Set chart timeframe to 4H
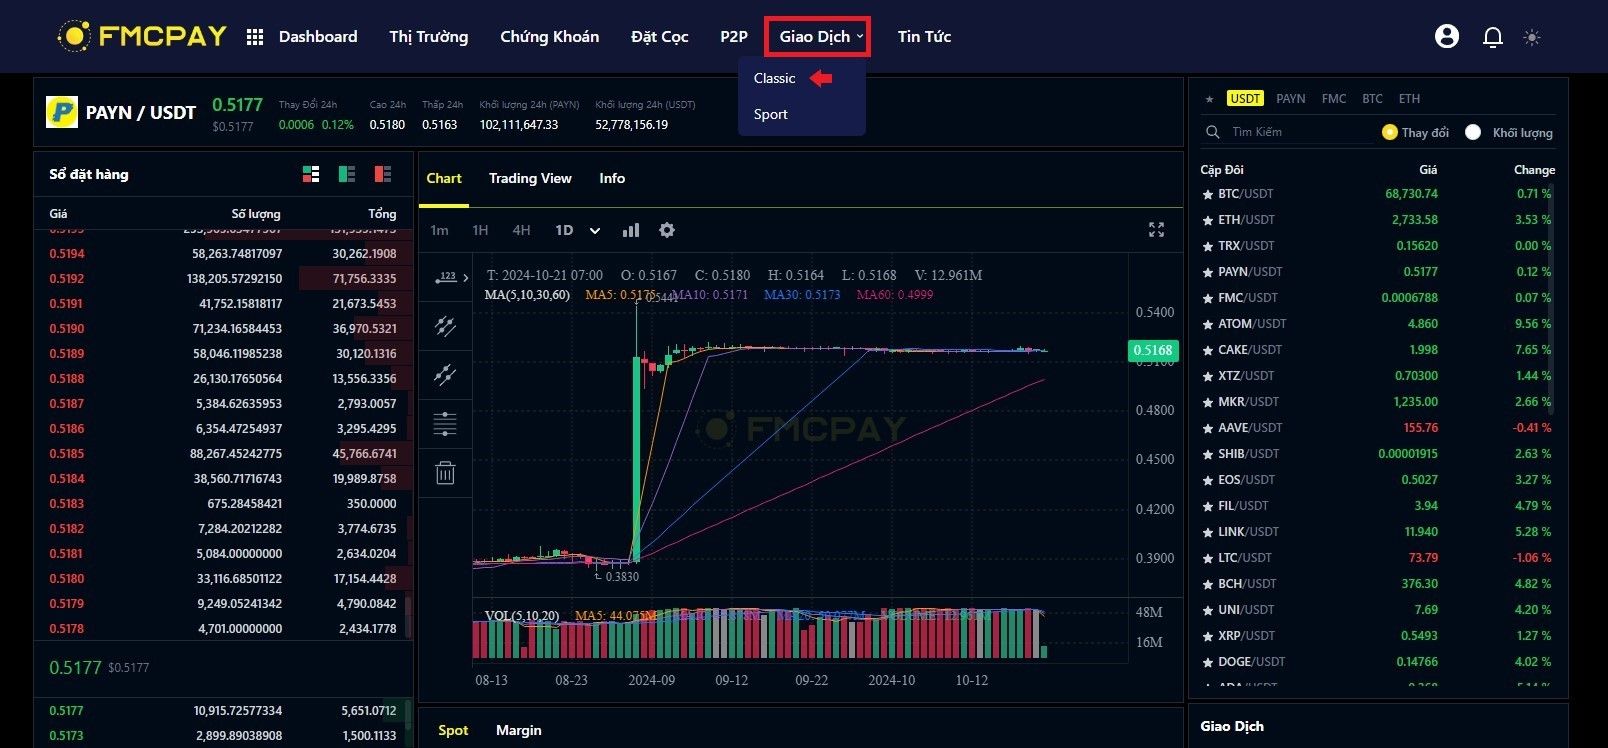The image size is (1608, 748). pos(522,230)
